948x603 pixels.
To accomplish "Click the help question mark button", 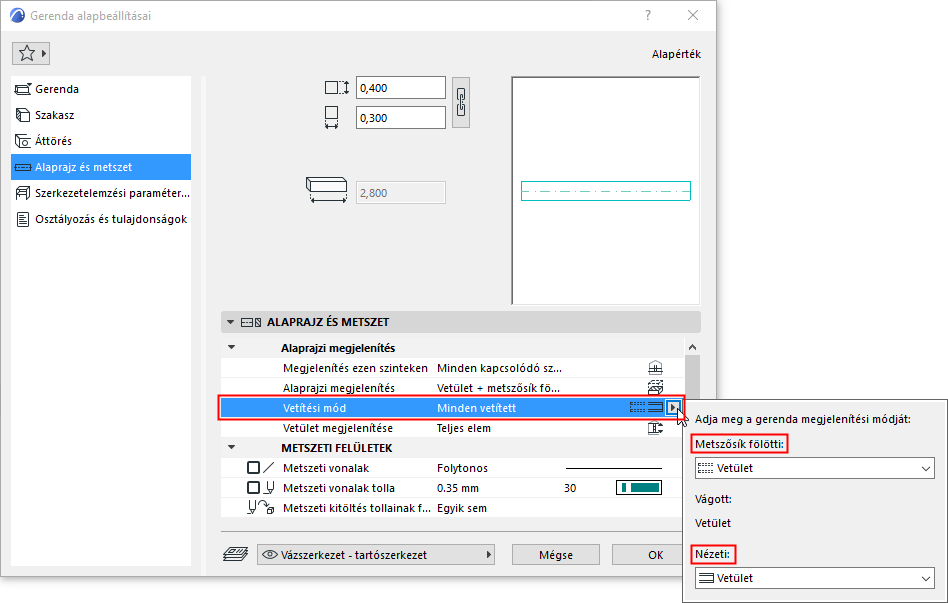I will [648, 15].
